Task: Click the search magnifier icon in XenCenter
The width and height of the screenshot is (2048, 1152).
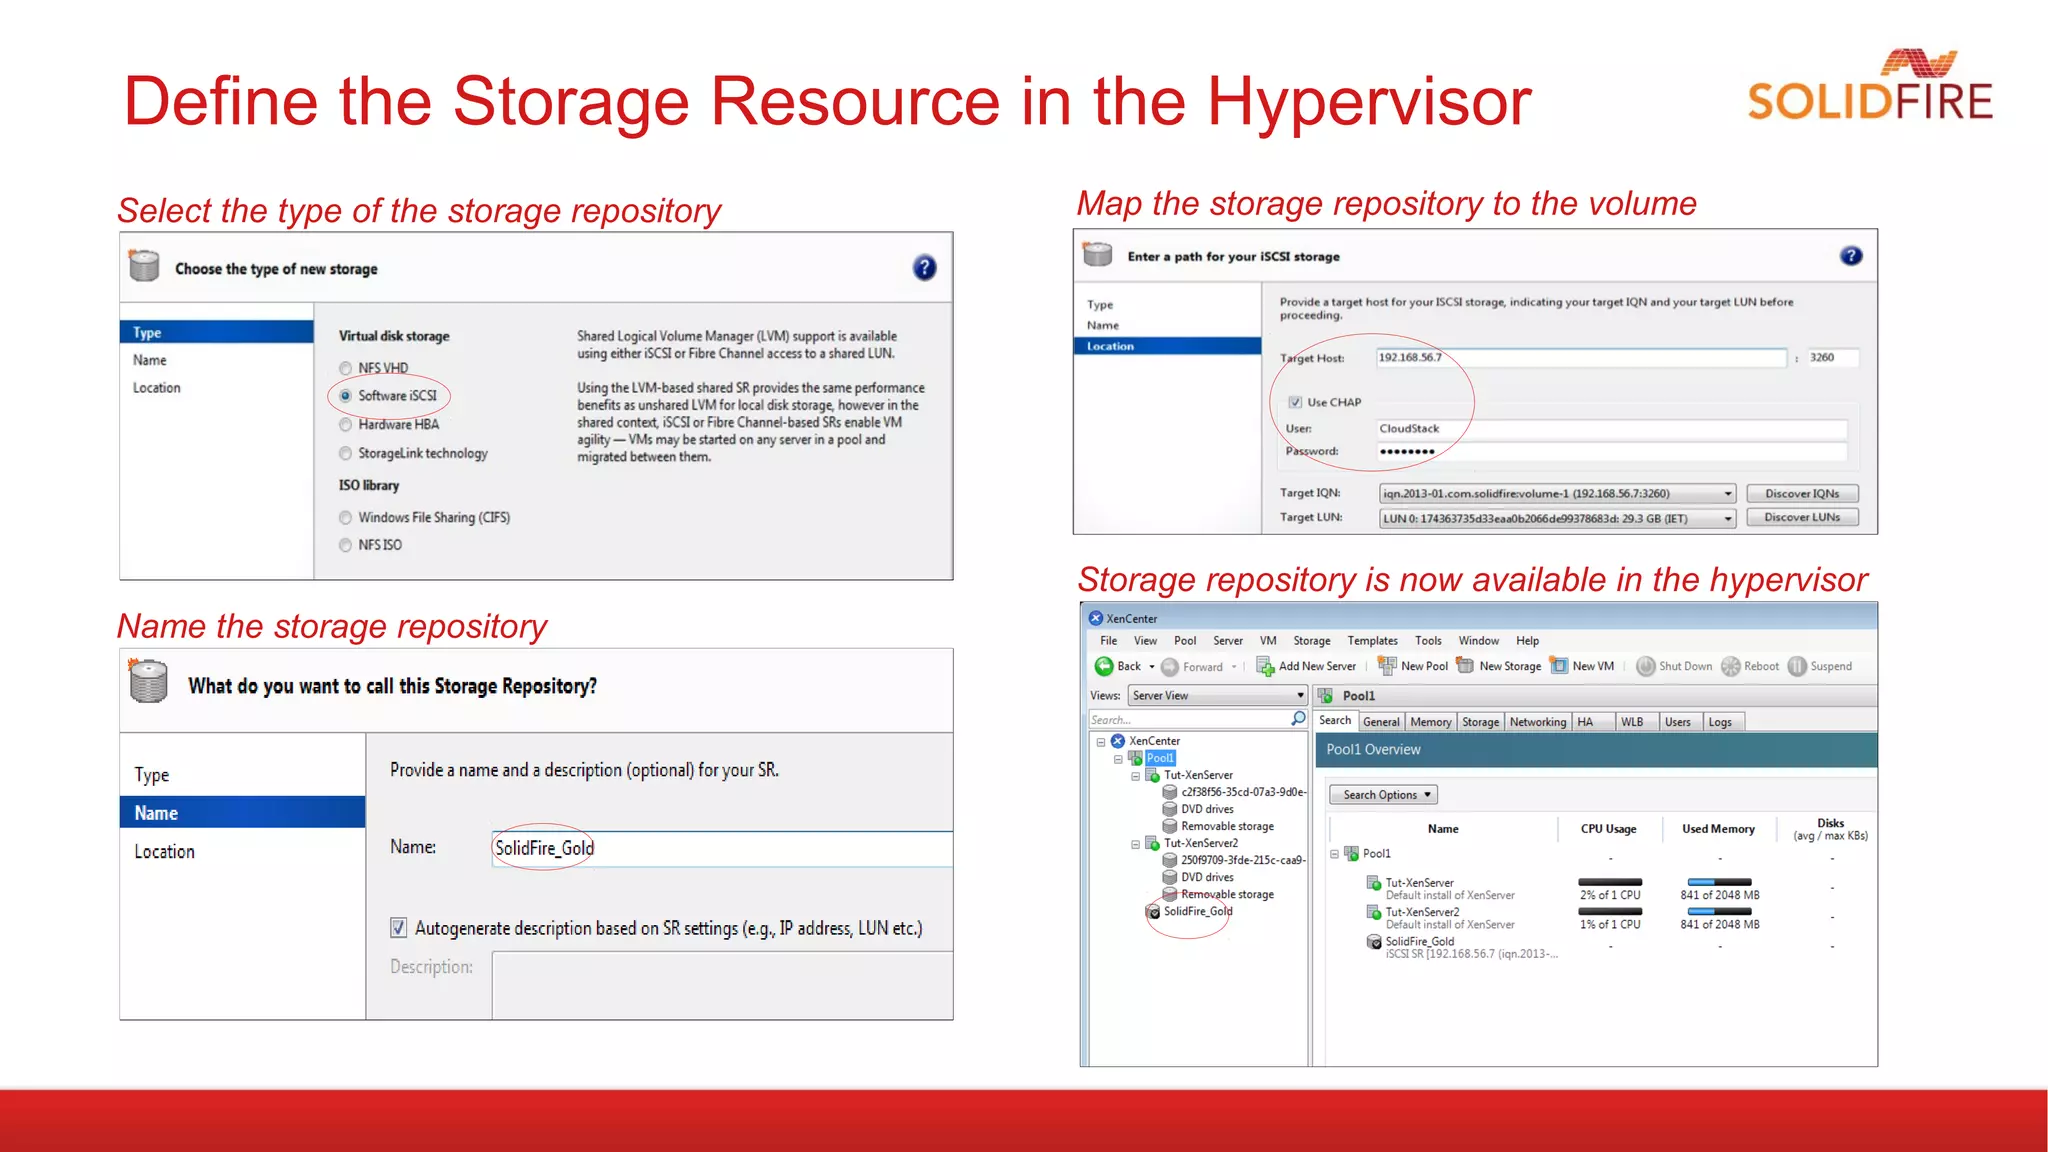Action: click(1298, 718)
